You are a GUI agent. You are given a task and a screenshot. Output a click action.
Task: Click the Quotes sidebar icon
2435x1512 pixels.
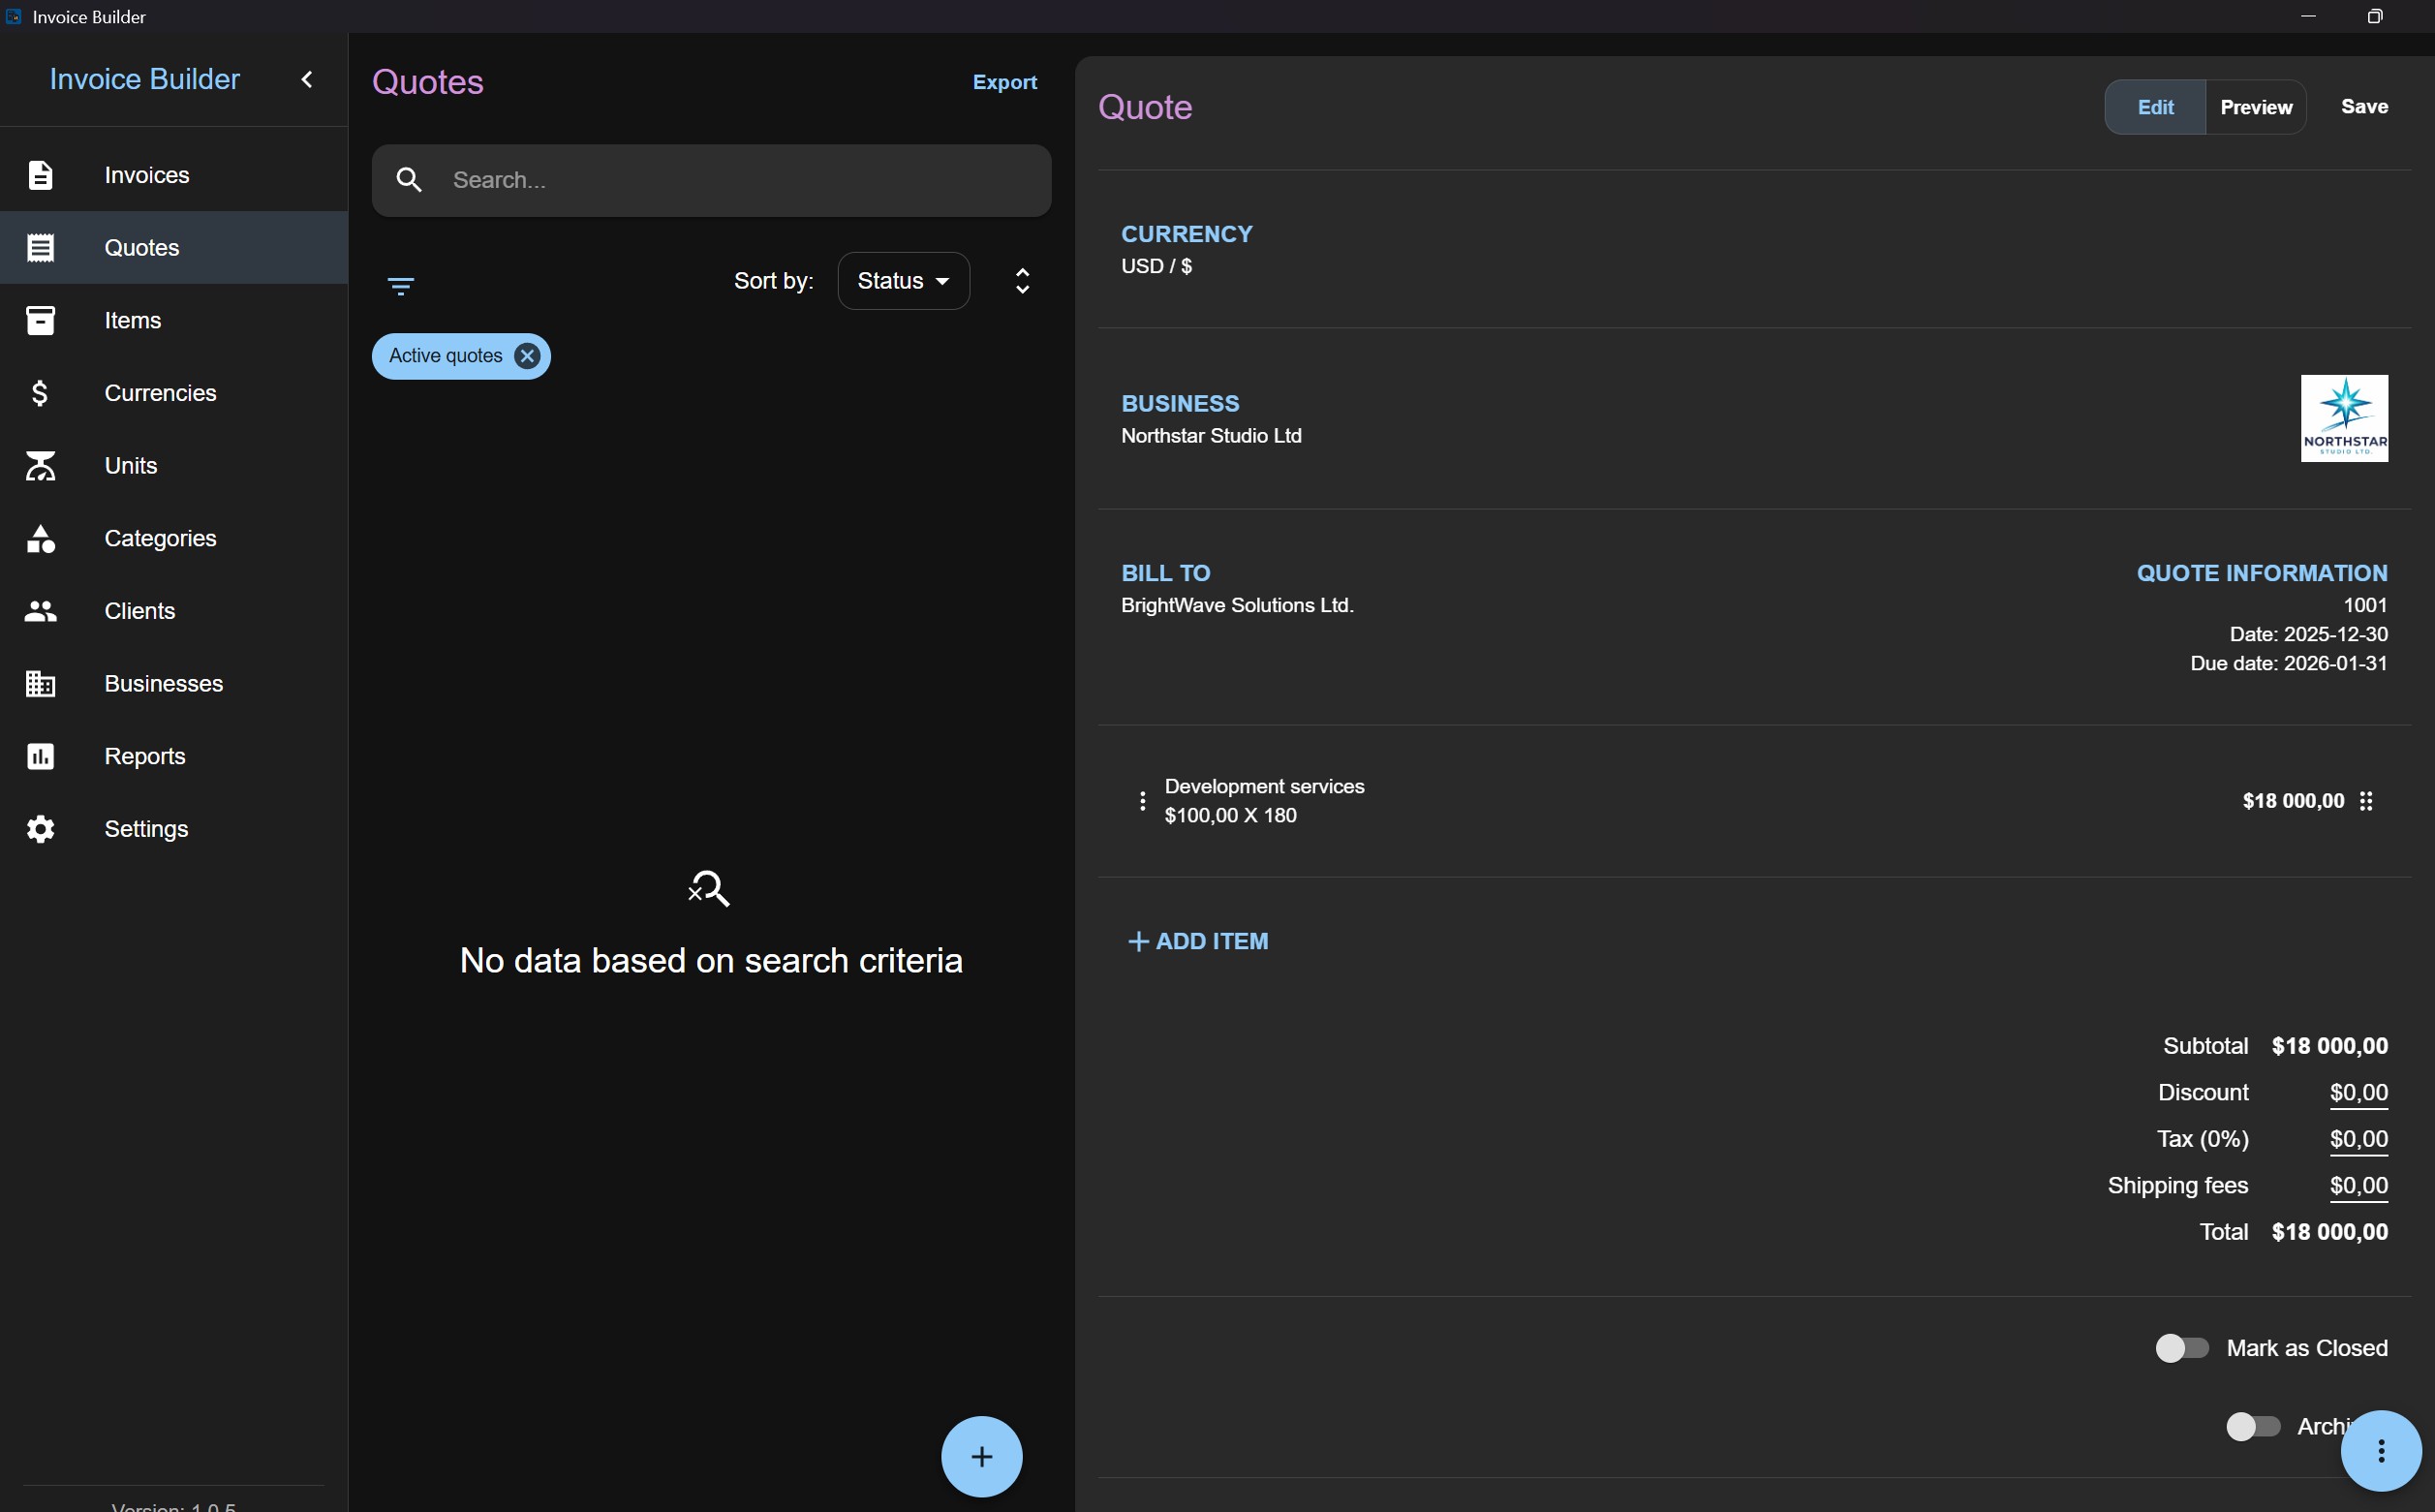coord(40,248)
